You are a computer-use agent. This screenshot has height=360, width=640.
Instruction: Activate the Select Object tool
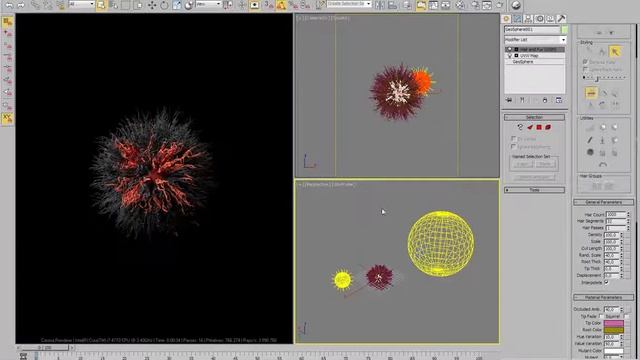point(101,5)
